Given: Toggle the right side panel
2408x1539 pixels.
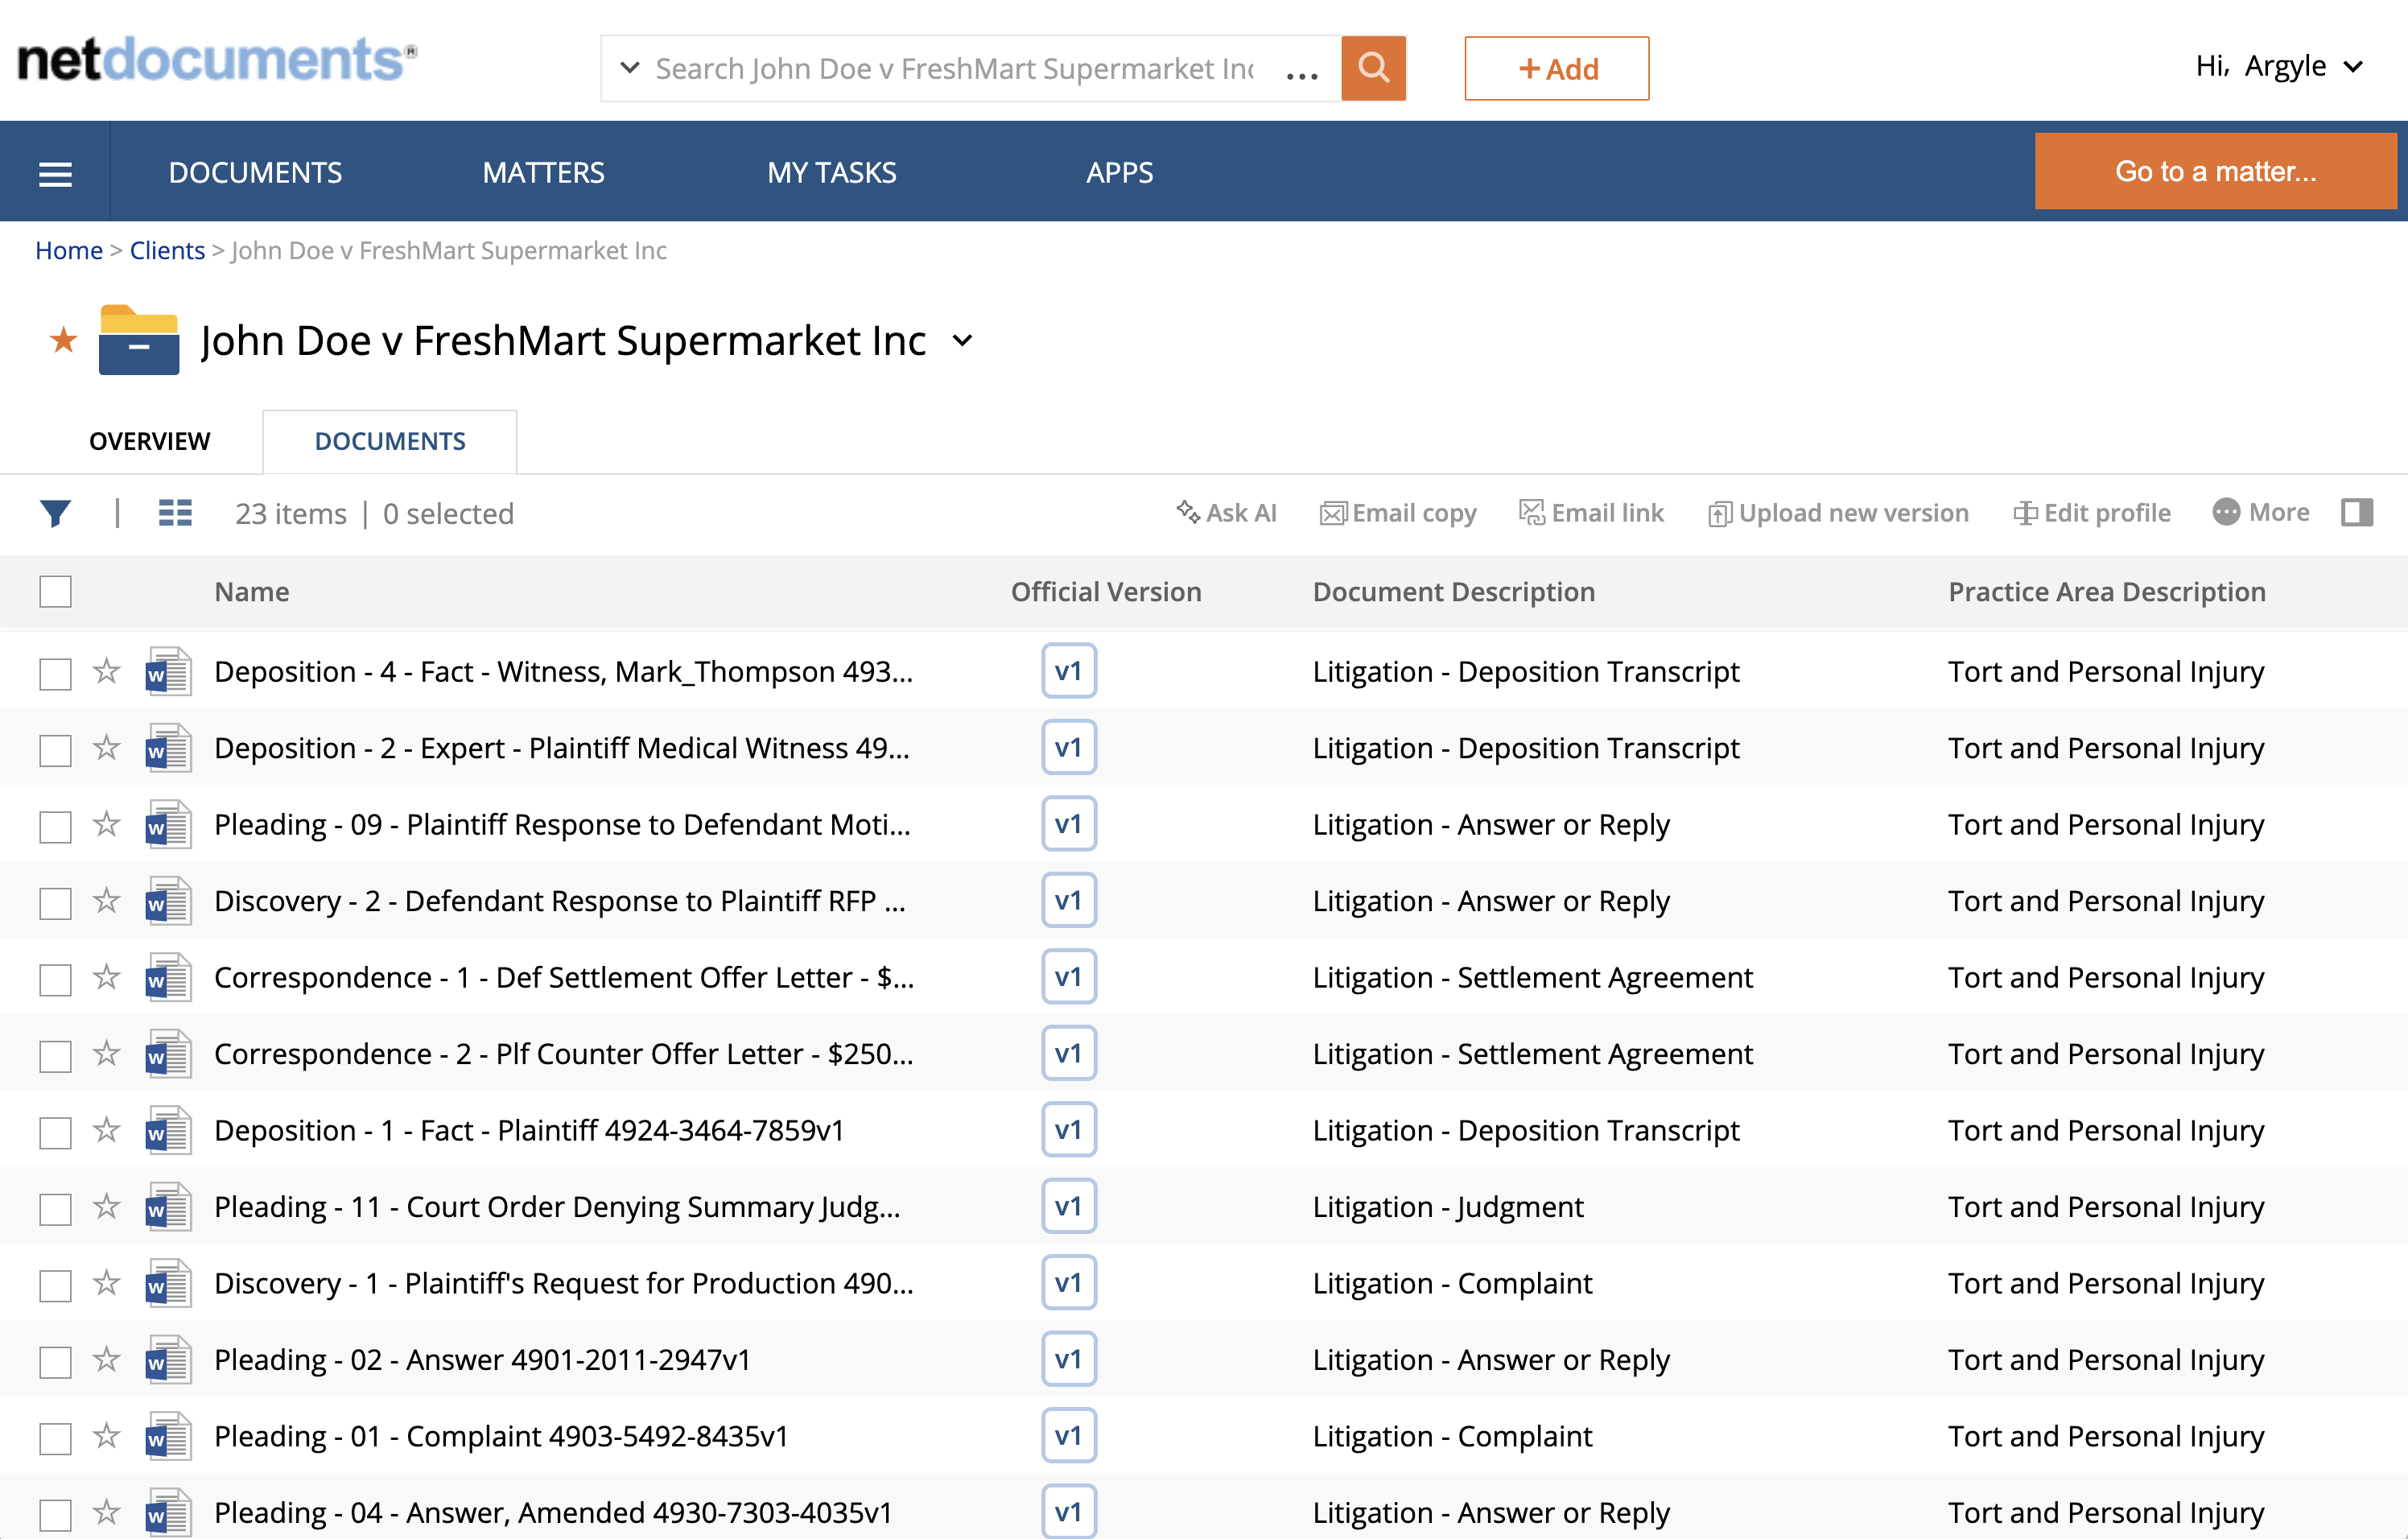Looking at the screenshot, I should 2358,513.
